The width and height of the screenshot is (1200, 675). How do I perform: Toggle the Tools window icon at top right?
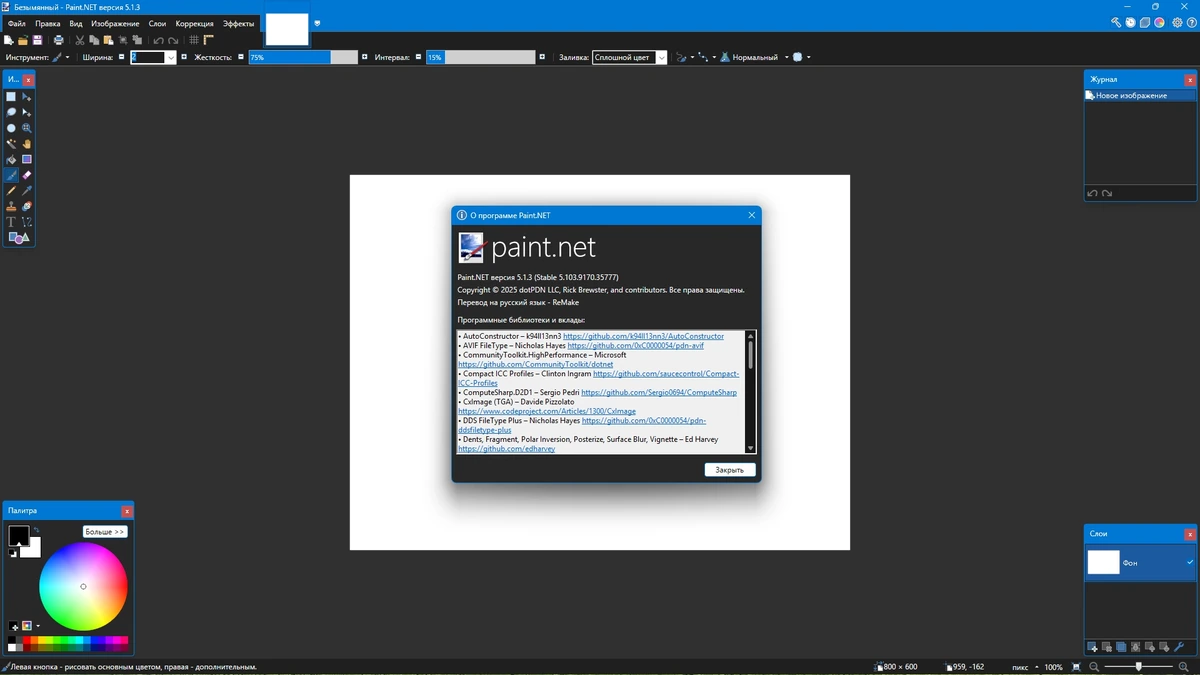pyautogui.click(x=1116, y=22)
